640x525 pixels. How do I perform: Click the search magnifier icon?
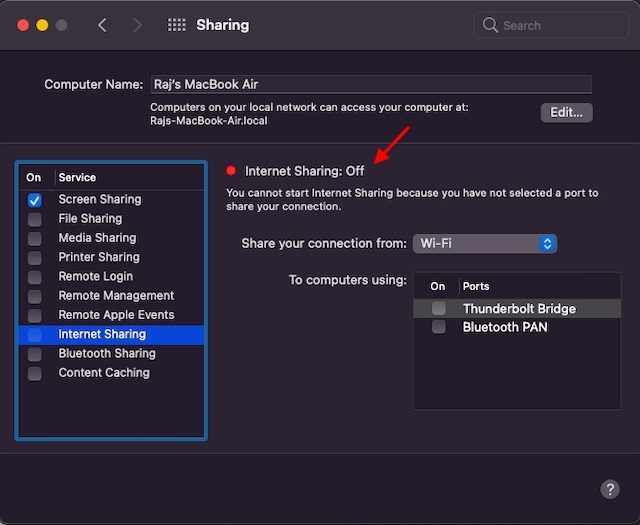(490, 25)
